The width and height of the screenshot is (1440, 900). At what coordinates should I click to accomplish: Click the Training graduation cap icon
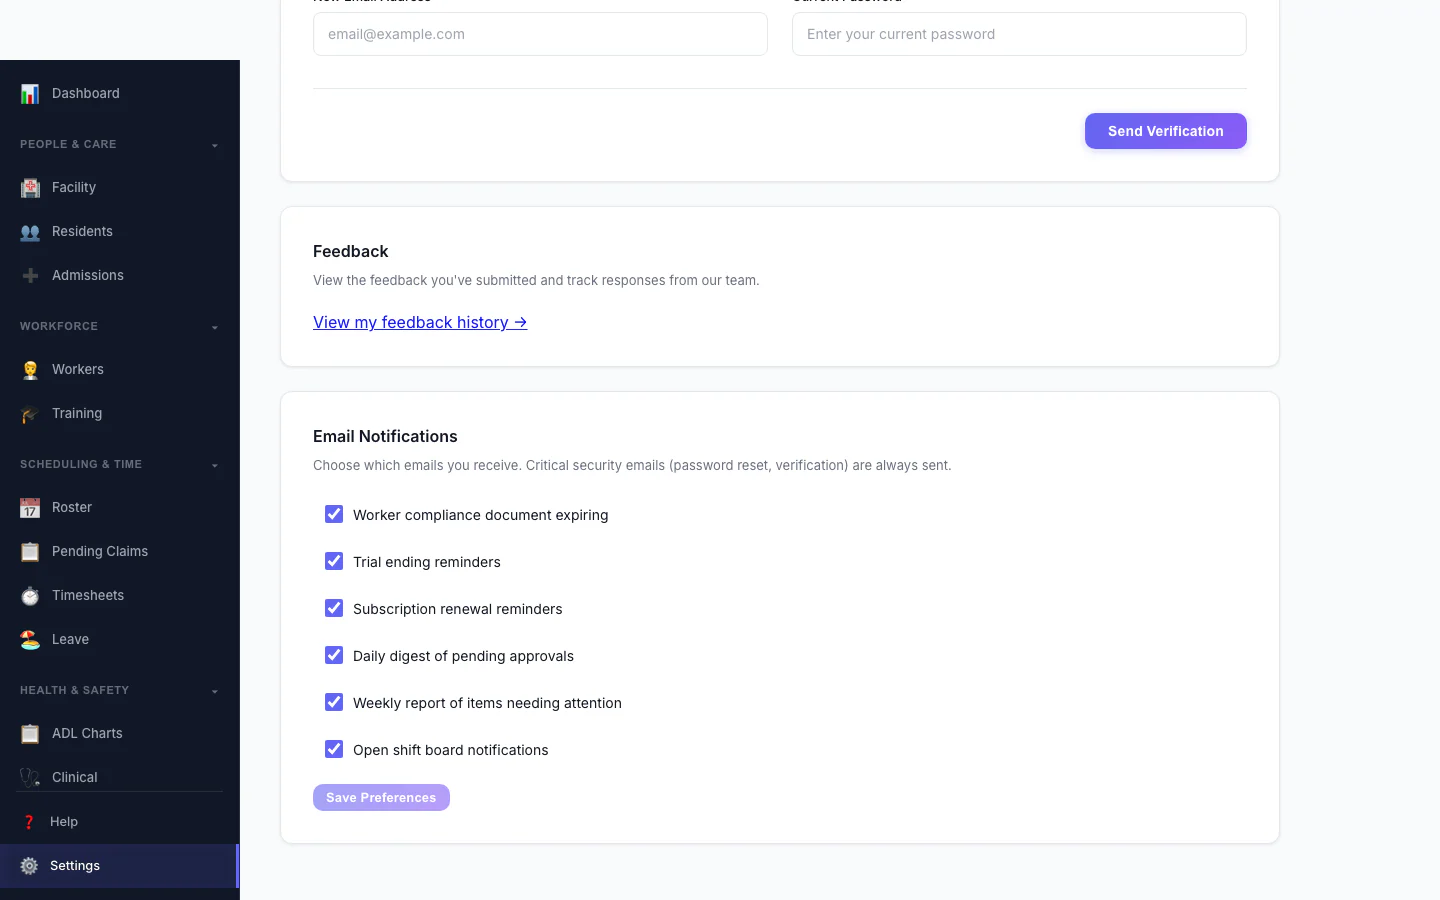(x=30, y=414)
